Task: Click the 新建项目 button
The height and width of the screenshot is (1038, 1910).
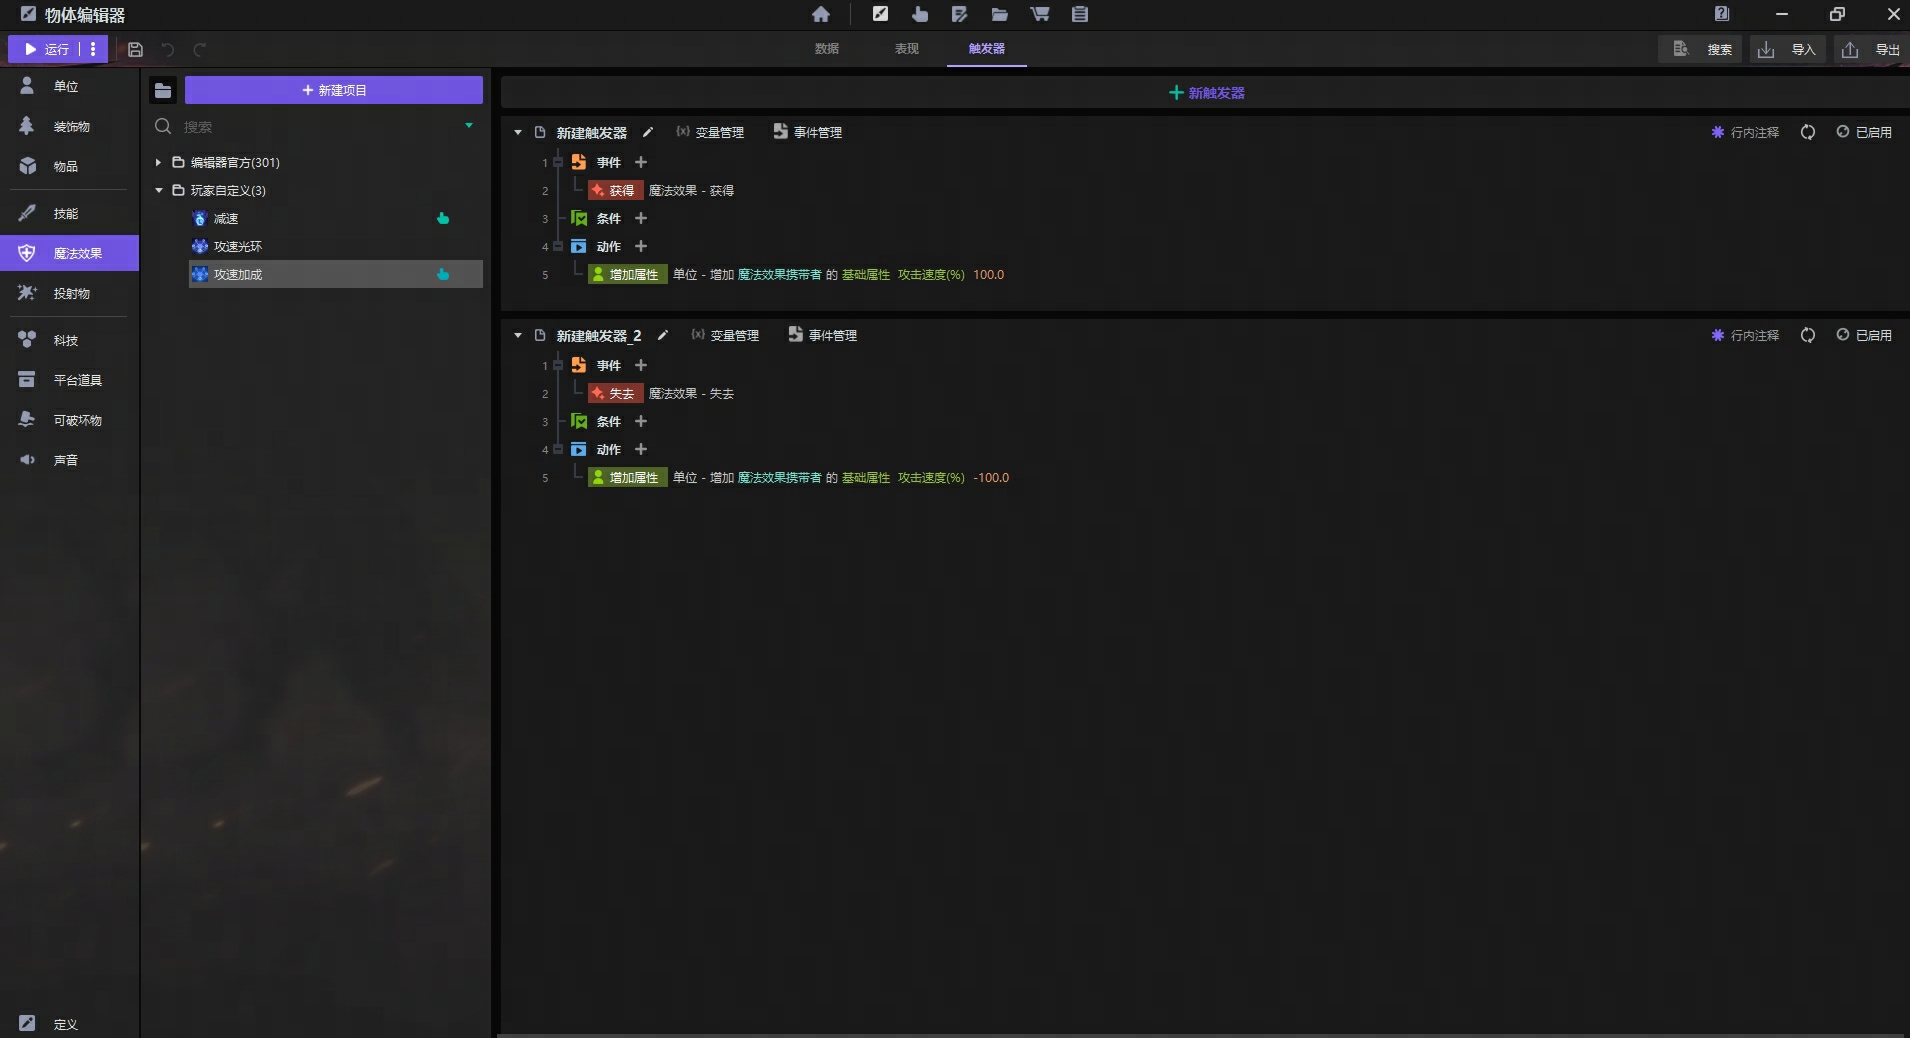Action: (334, 90)
